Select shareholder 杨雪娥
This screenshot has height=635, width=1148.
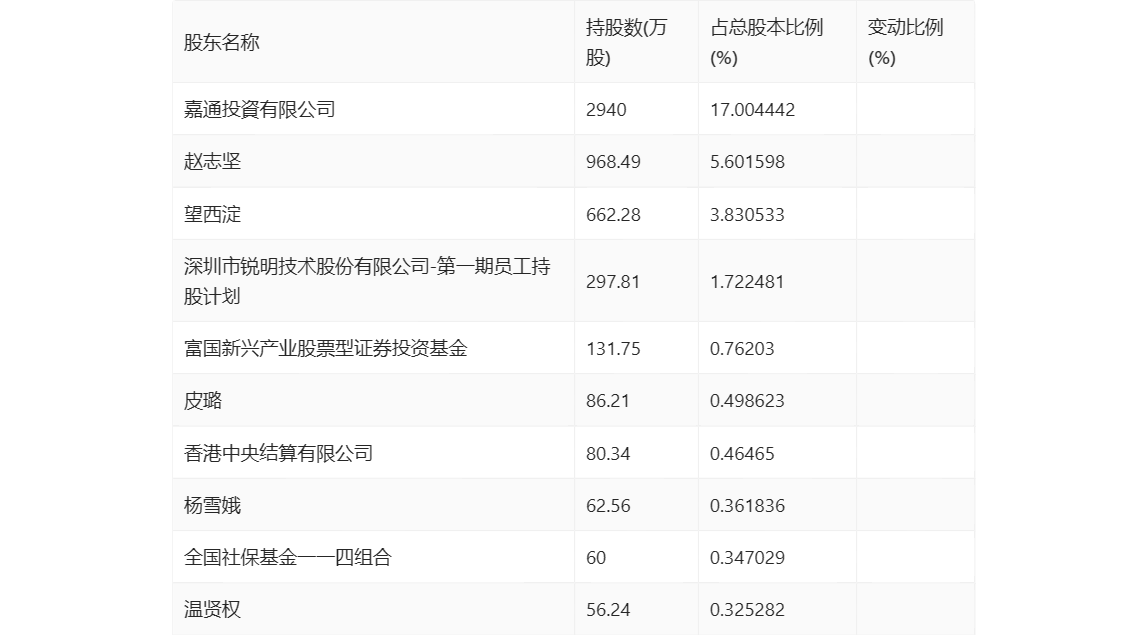(212, 505)
